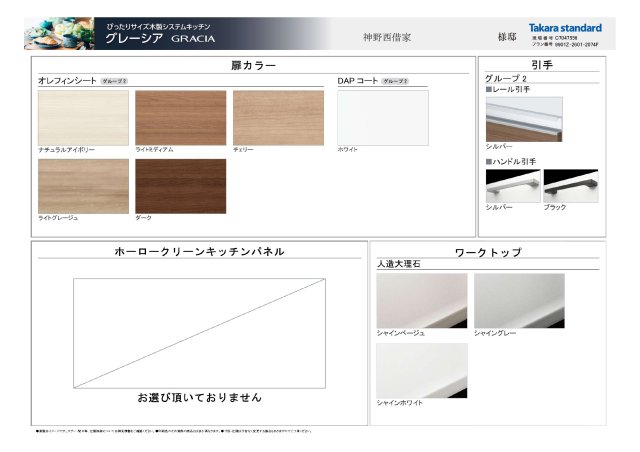Select the ブラック handle thumbnail
The height and width of the screenshot is (452, 640).
pos(571,186)
